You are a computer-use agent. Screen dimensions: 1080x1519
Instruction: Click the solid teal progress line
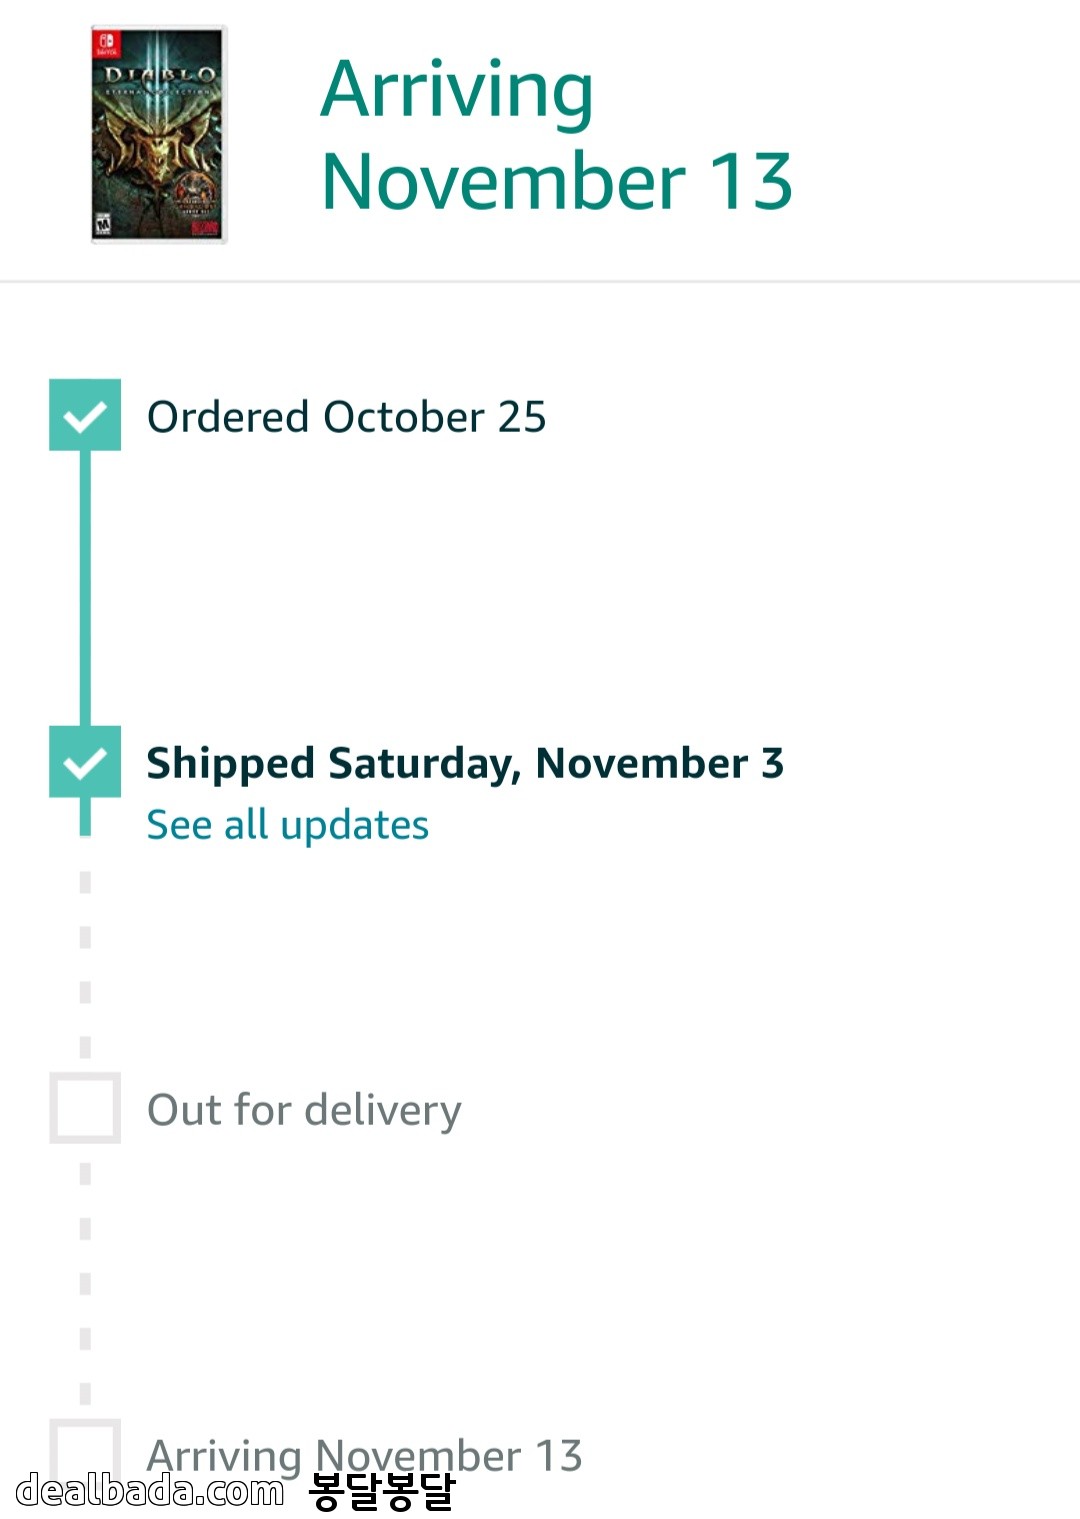(85, 588)
